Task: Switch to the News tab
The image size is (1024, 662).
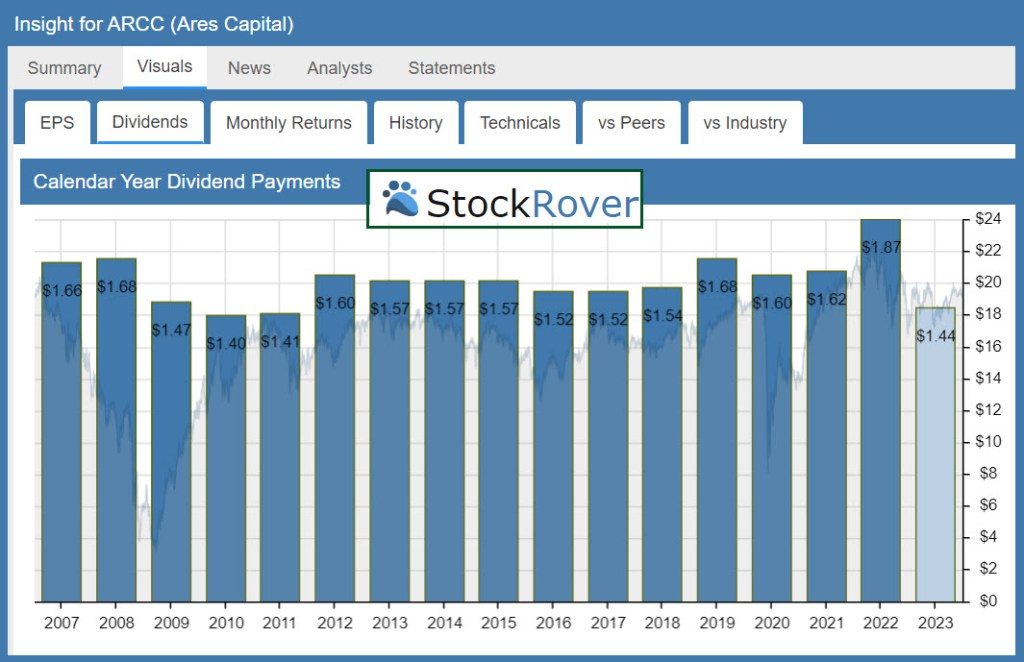Action: (249, 68)
